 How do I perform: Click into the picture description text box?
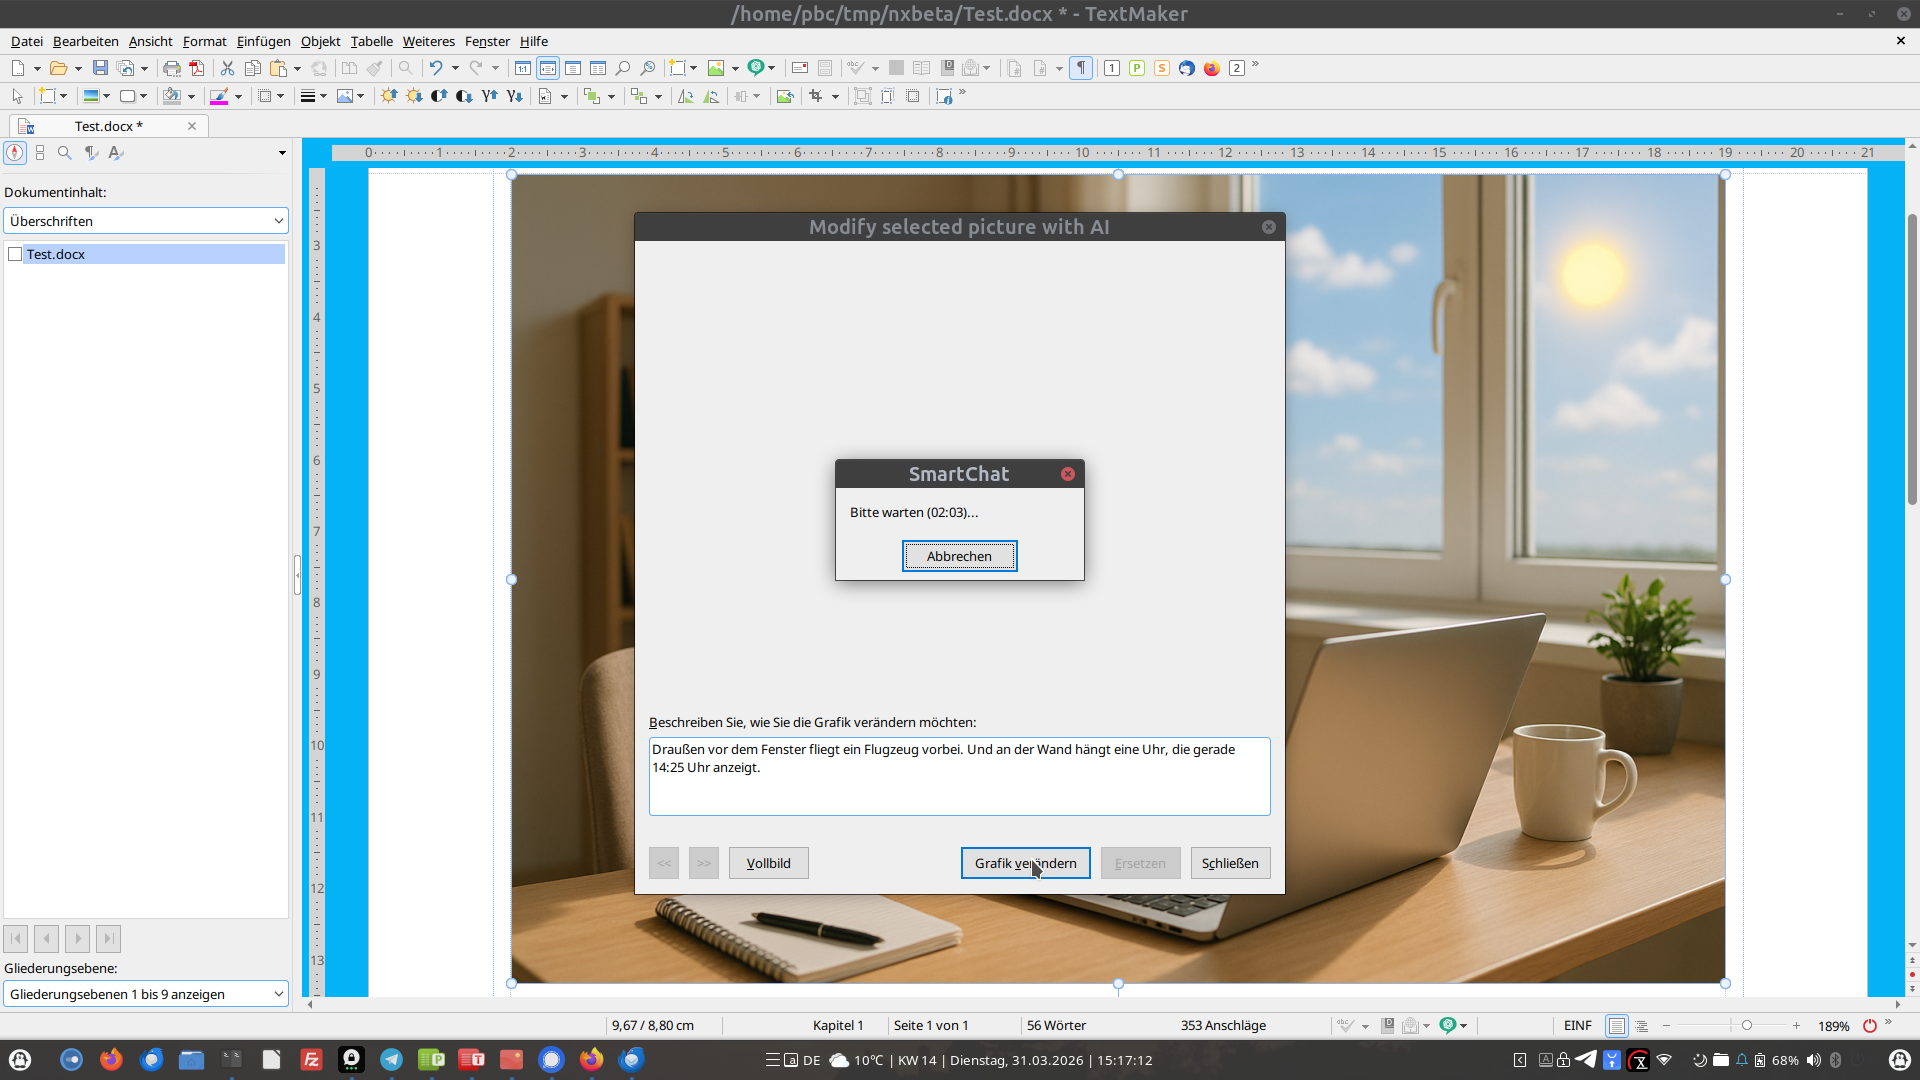[960, 777]
